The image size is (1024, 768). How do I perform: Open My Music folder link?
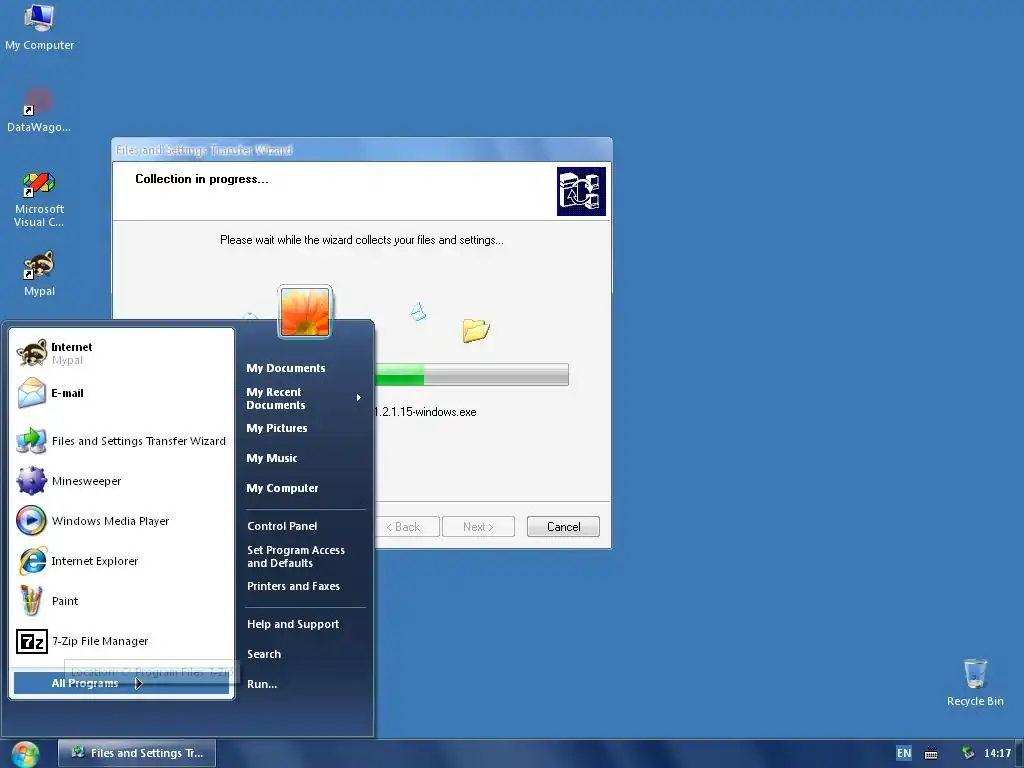[272, 458]
